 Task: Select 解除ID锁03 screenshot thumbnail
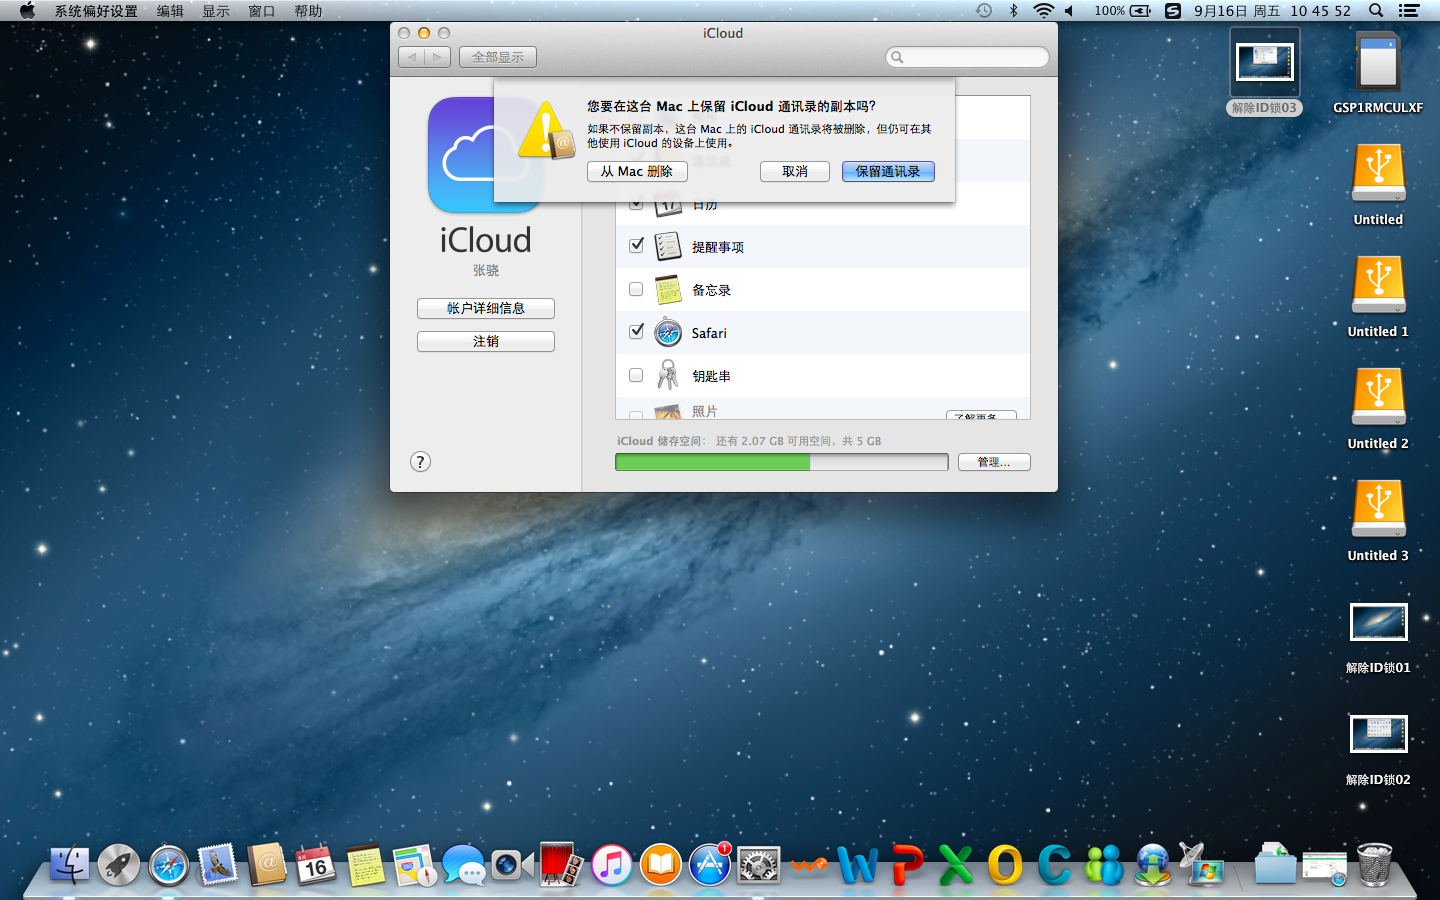tap(1265, 62)
